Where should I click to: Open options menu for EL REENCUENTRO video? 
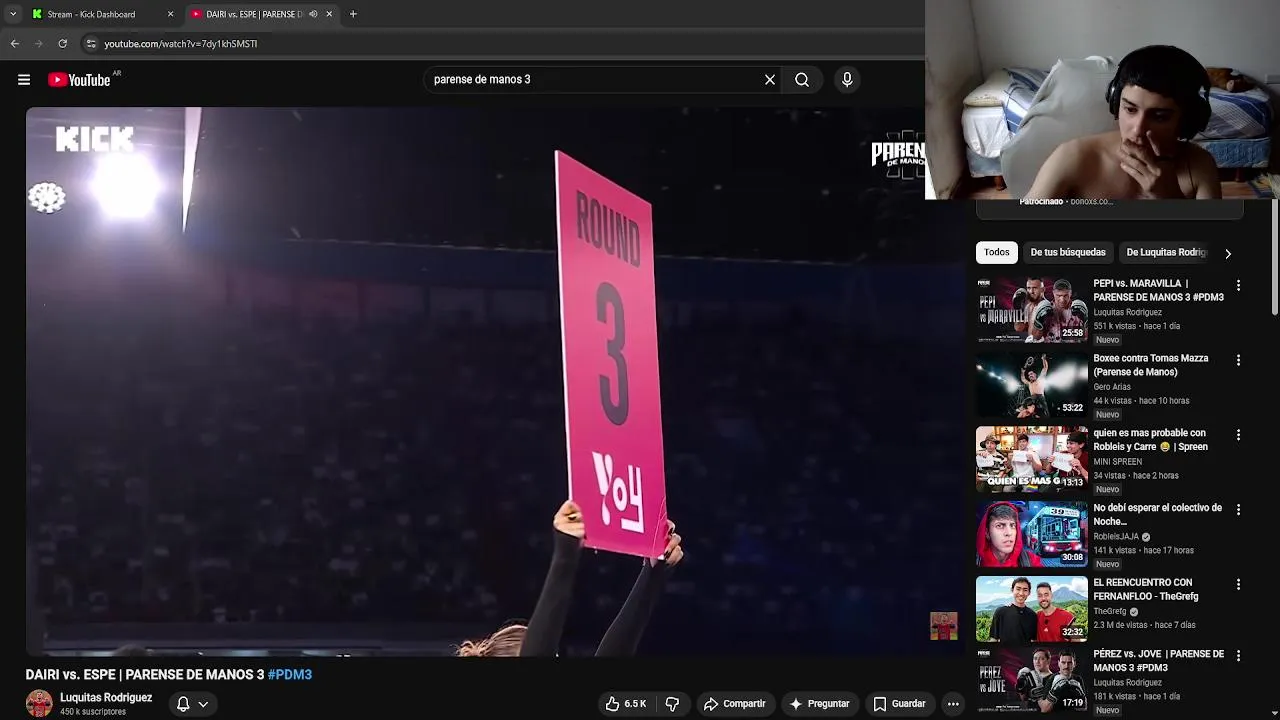(1238, 584)
